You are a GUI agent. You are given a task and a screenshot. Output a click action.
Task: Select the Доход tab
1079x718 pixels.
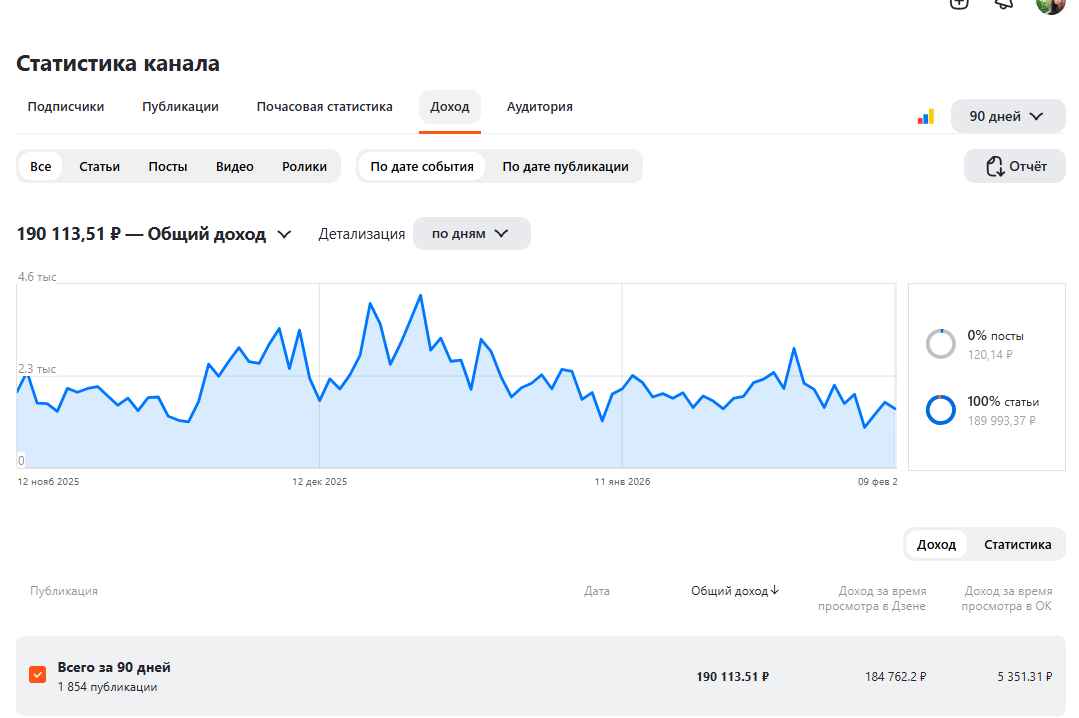pyautogui.click(x=450, y=107)
